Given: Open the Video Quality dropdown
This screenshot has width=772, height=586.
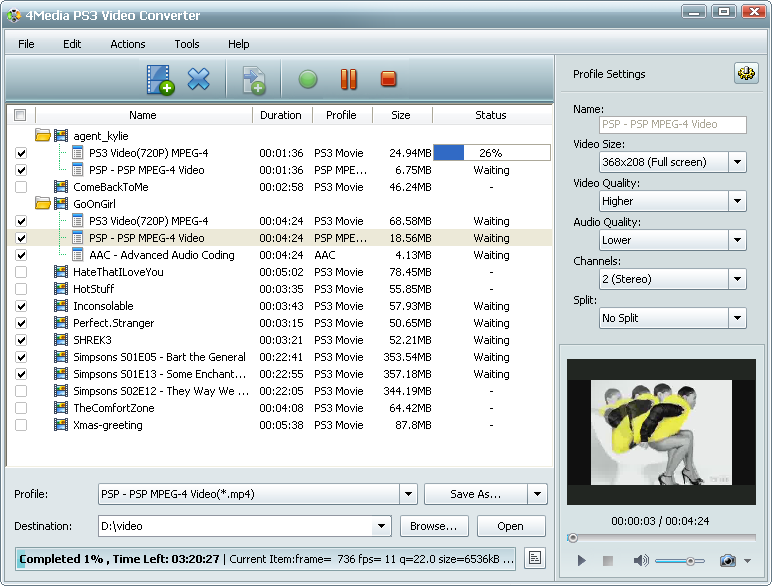Looking at the screenshot, I should coord(737,200).
